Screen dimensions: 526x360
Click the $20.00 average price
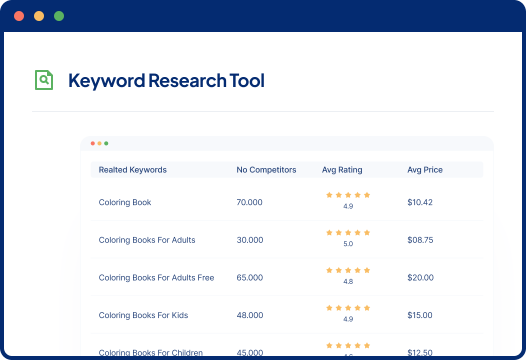pos(421,277)
